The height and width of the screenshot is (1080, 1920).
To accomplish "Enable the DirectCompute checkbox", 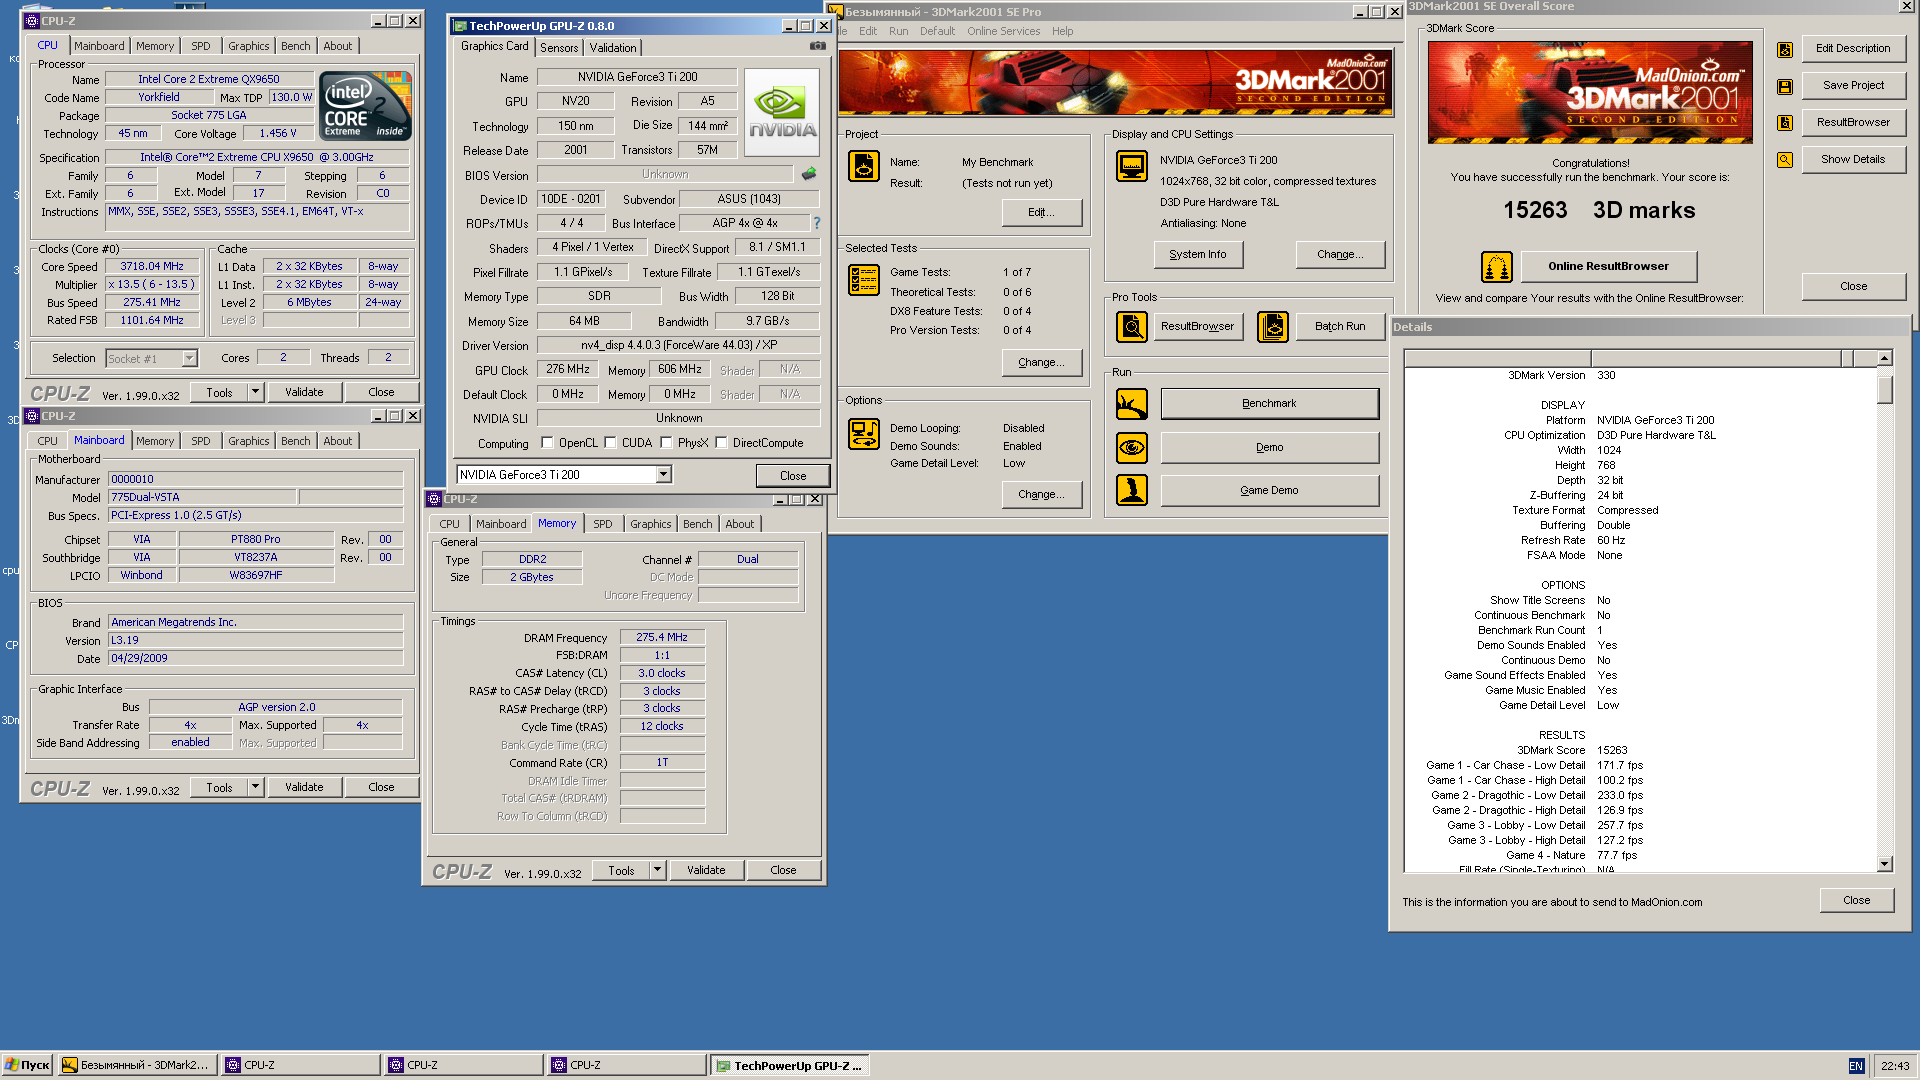I will [721, 443].
